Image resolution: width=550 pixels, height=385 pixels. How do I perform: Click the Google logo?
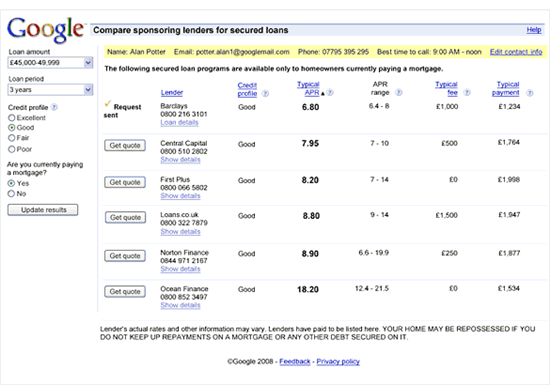coord(46,29)
